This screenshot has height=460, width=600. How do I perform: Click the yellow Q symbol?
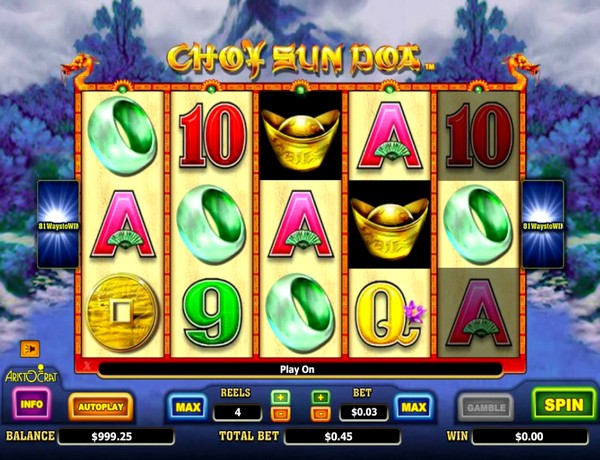388,313
